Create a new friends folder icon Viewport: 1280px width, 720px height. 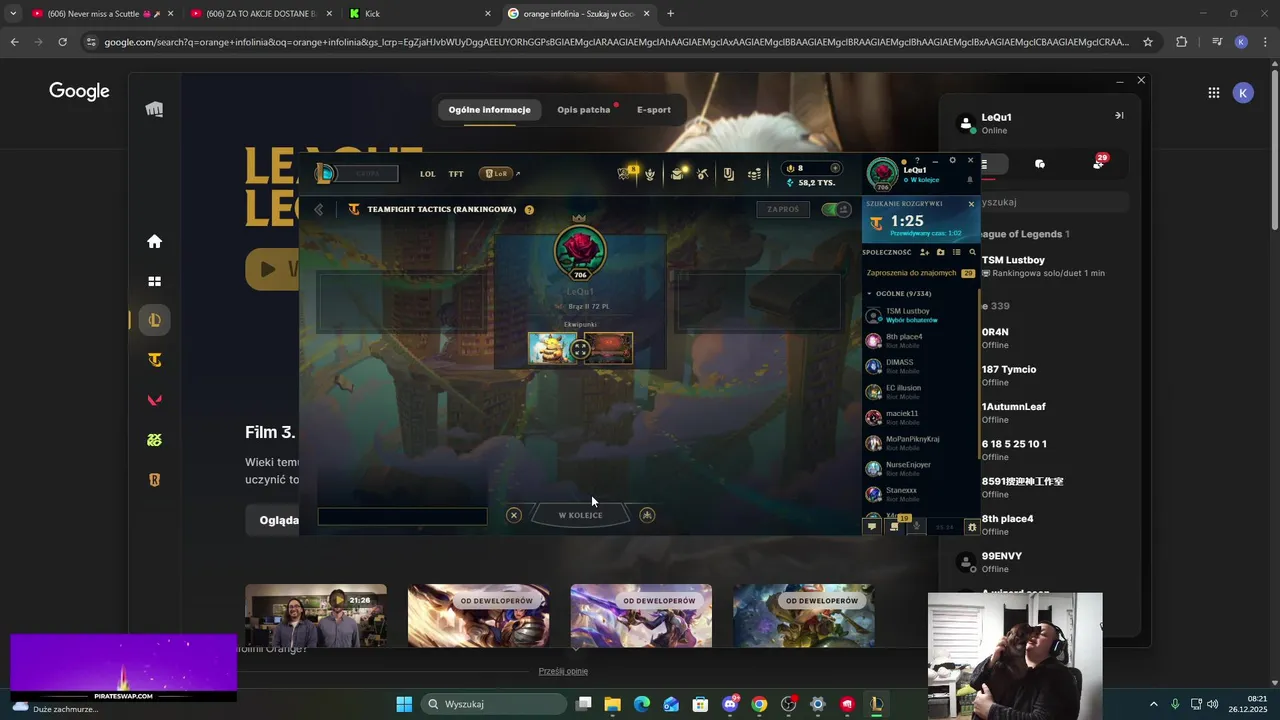pyautogui.click(x=940, y=252)
